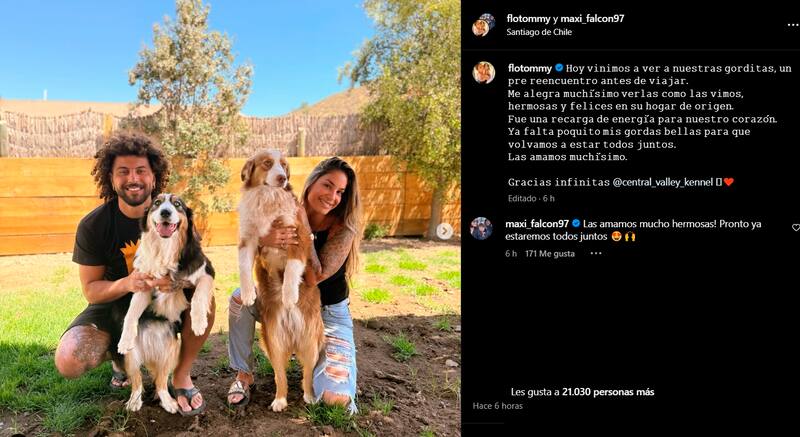
Task: Open maxi_falcon97's avatar beside the comment
Action: point(481,228)
